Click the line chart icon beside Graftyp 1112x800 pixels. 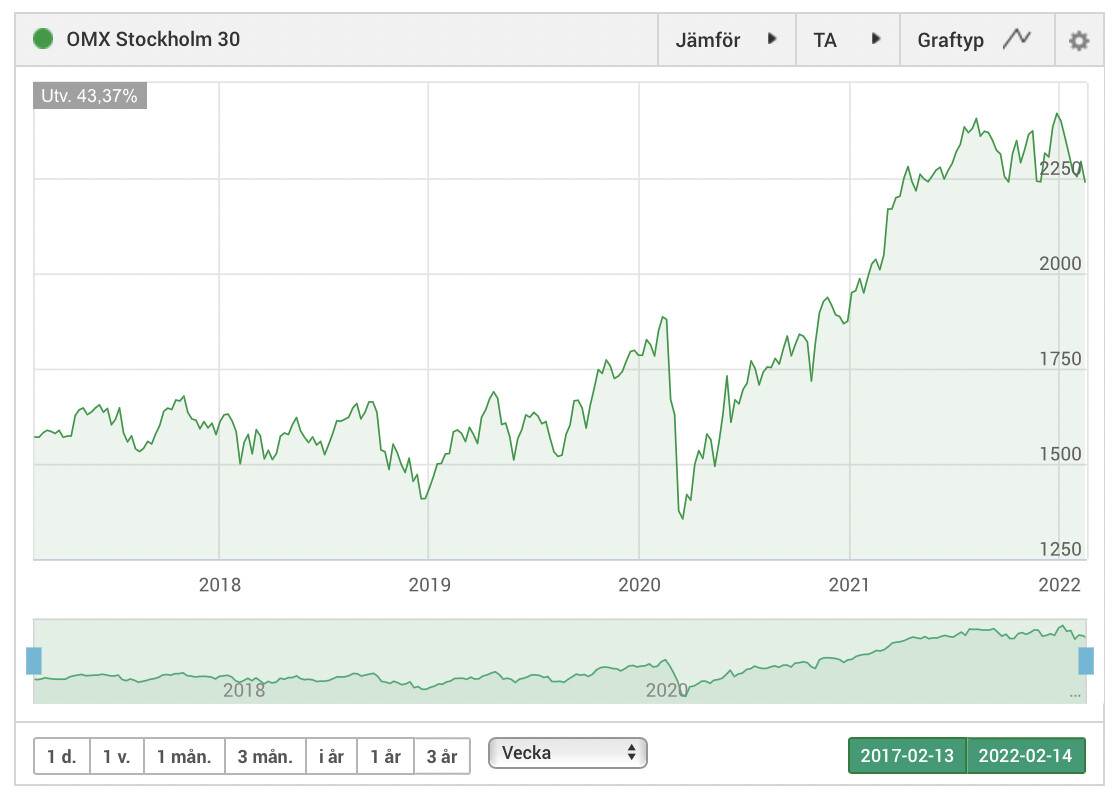[x=1017, y=38]
